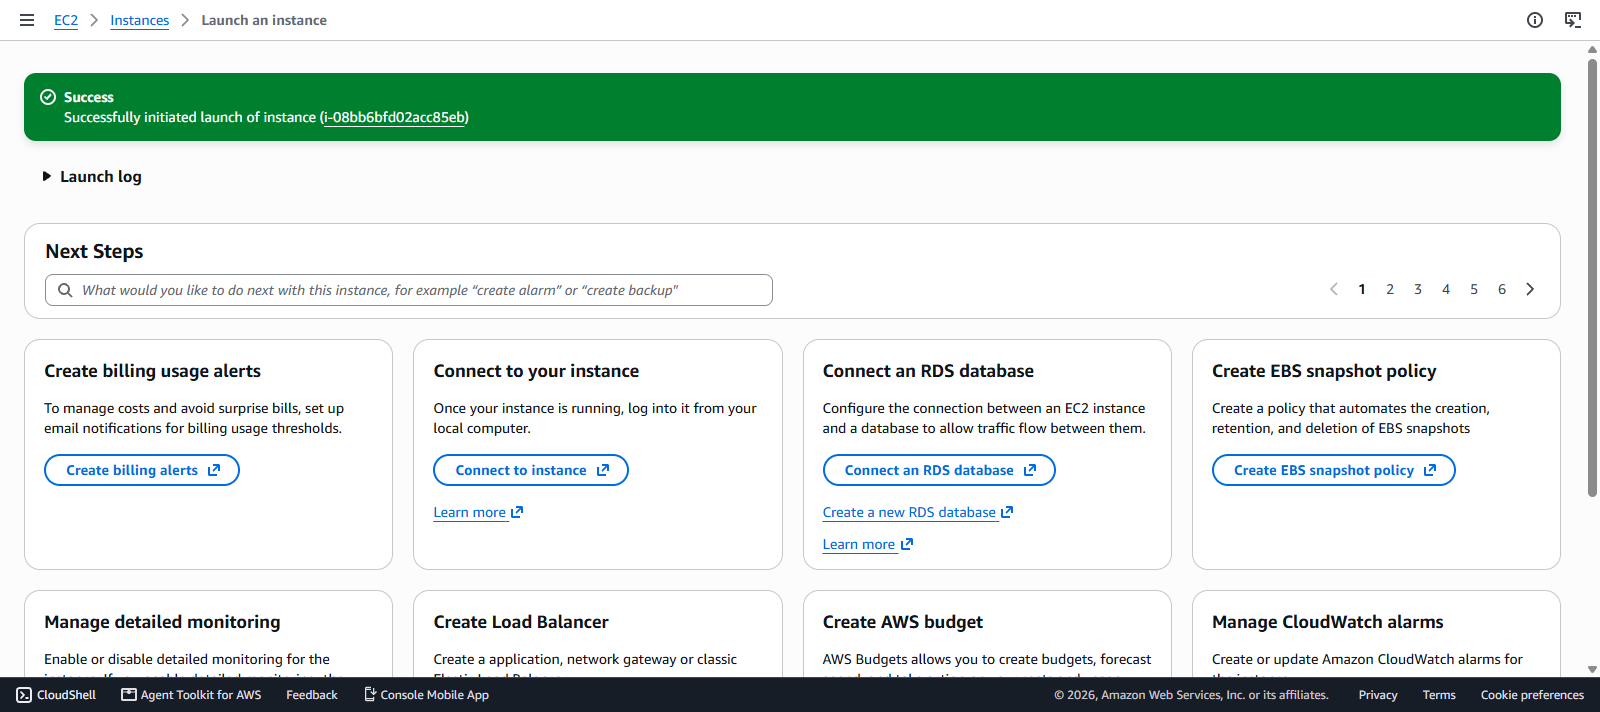Select page 5 of Next Steps
Image resolution: width=1600 pixels, height=712 pixels.
tap(1474, 289)
